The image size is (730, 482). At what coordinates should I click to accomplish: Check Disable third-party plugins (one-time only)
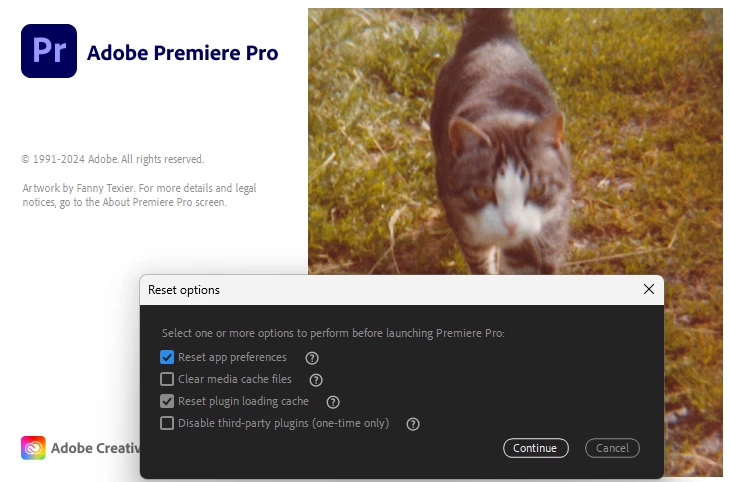pos(167,423)
